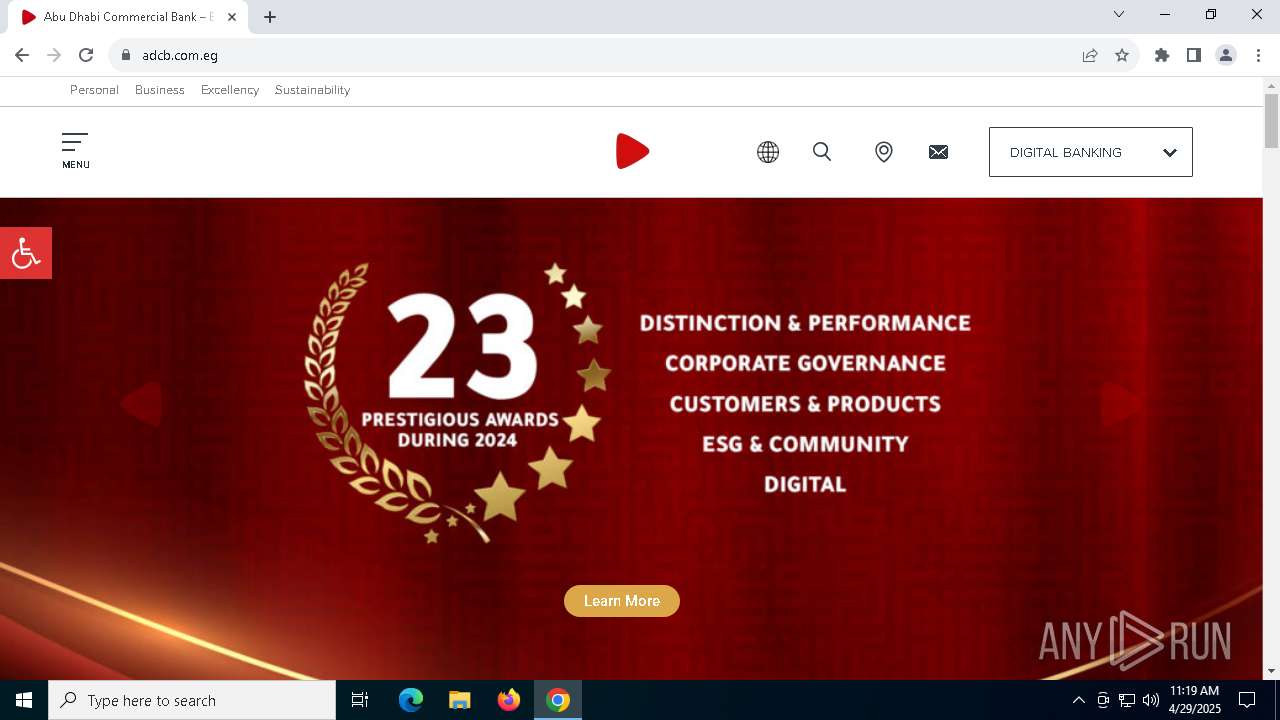
Task: Show previous banner slide
Action: [x=141, y=404]
